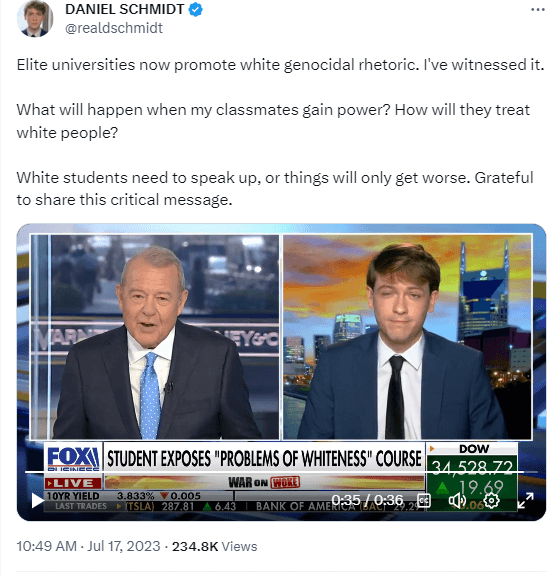Click the video time display 0:35 / 0:36
This screenshot has width=554, height=576.
click(x=367, y=500)
